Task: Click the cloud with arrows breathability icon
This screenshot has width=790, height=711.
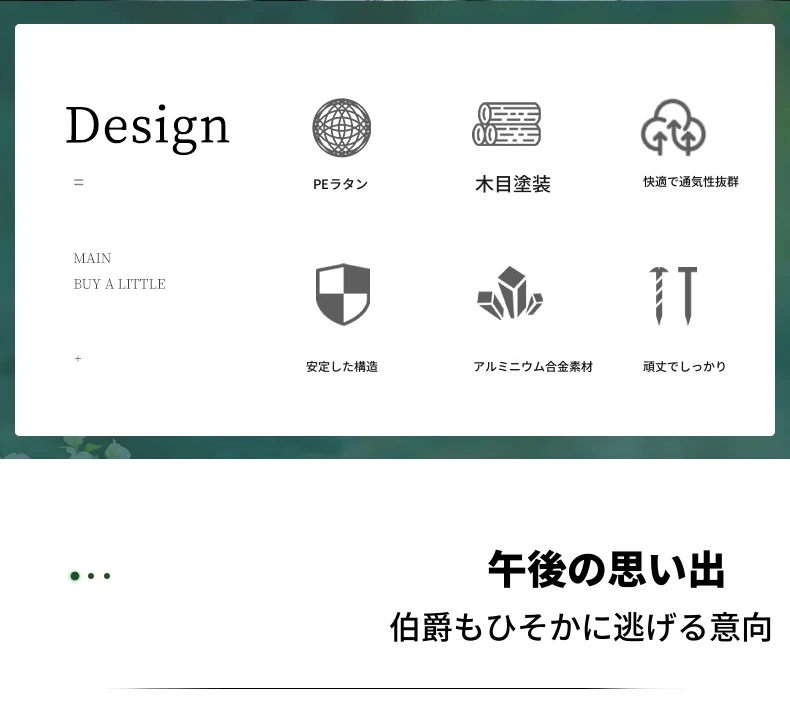Action: click(673, 127)
